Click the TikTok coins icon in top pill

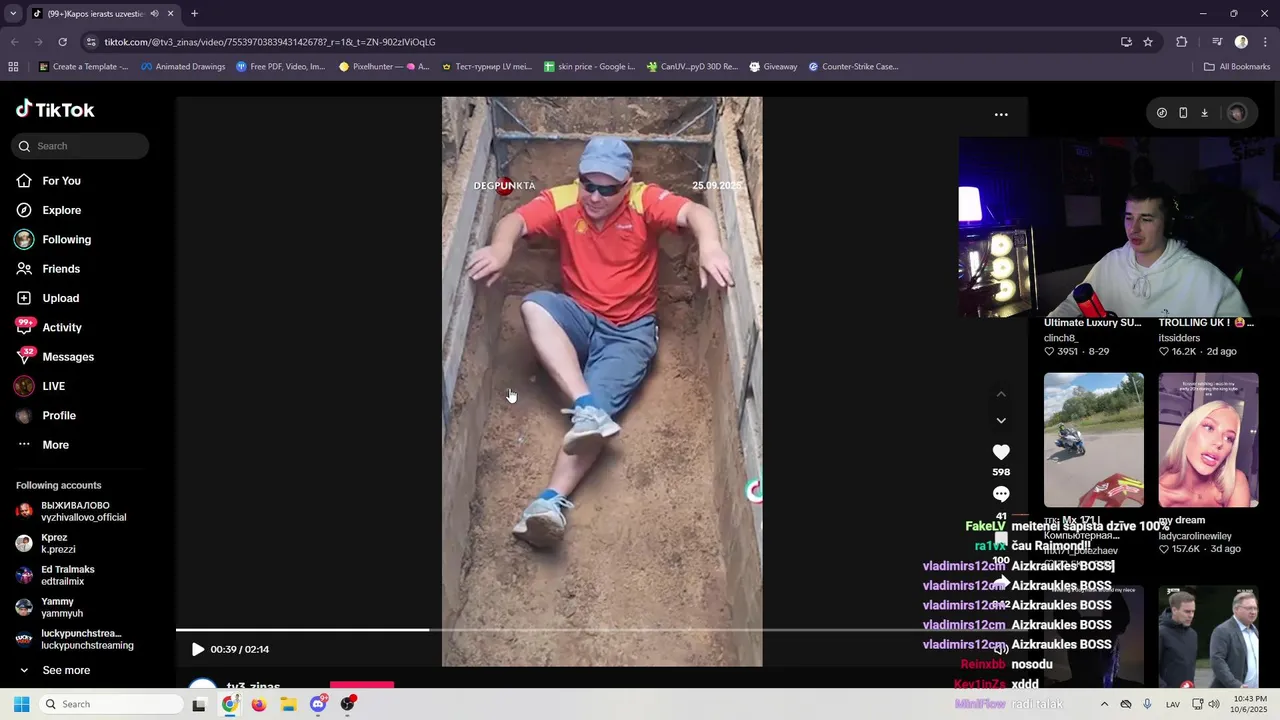pyautogui.click(x=1162, y=113)
